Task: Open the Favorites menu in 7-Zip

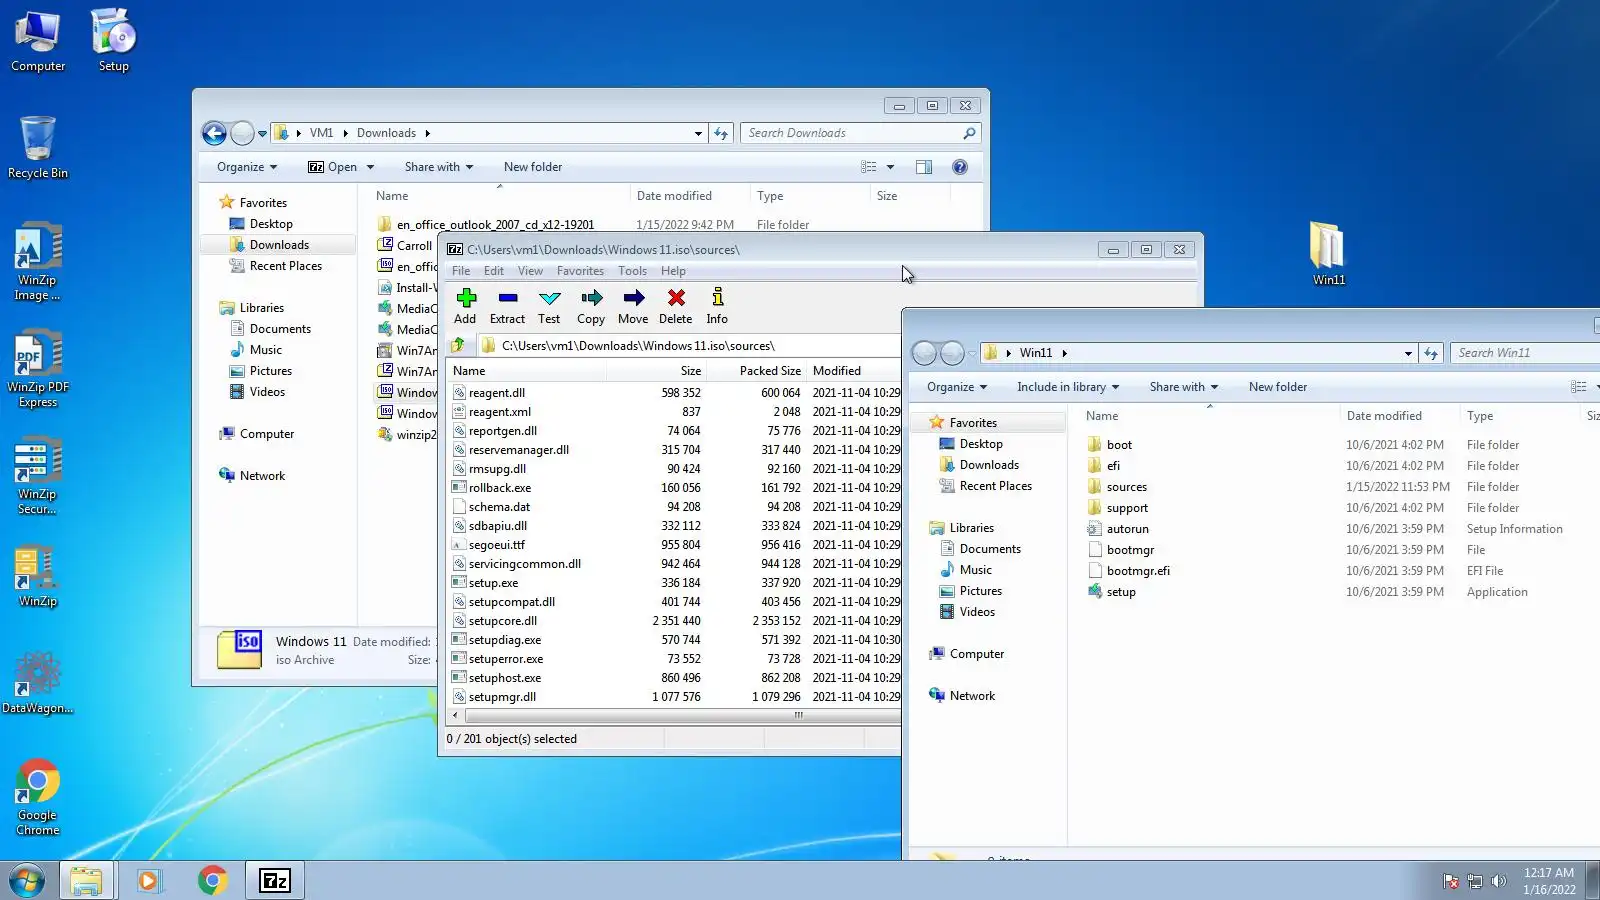Action: (580, 271)
